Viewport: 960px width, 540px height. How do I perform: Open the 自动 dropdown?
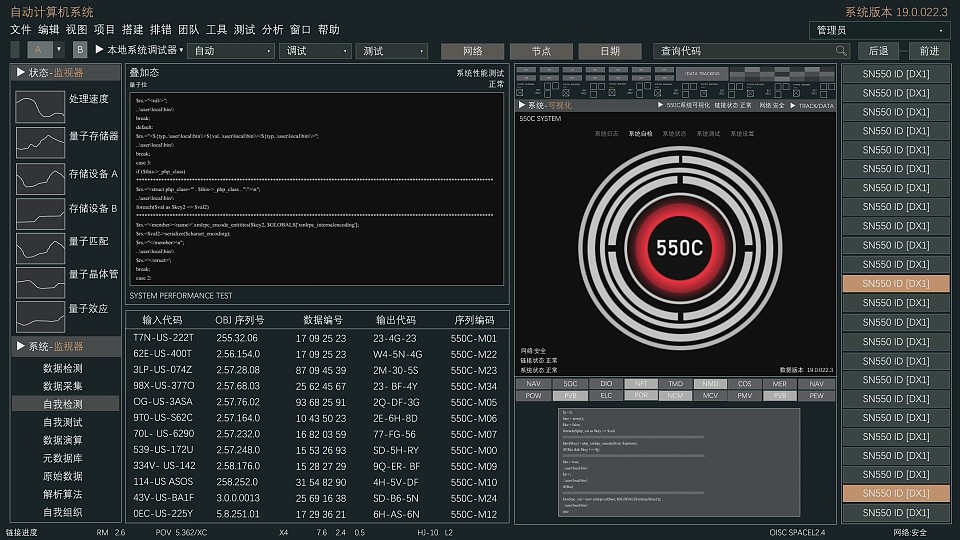click(231, 51)
